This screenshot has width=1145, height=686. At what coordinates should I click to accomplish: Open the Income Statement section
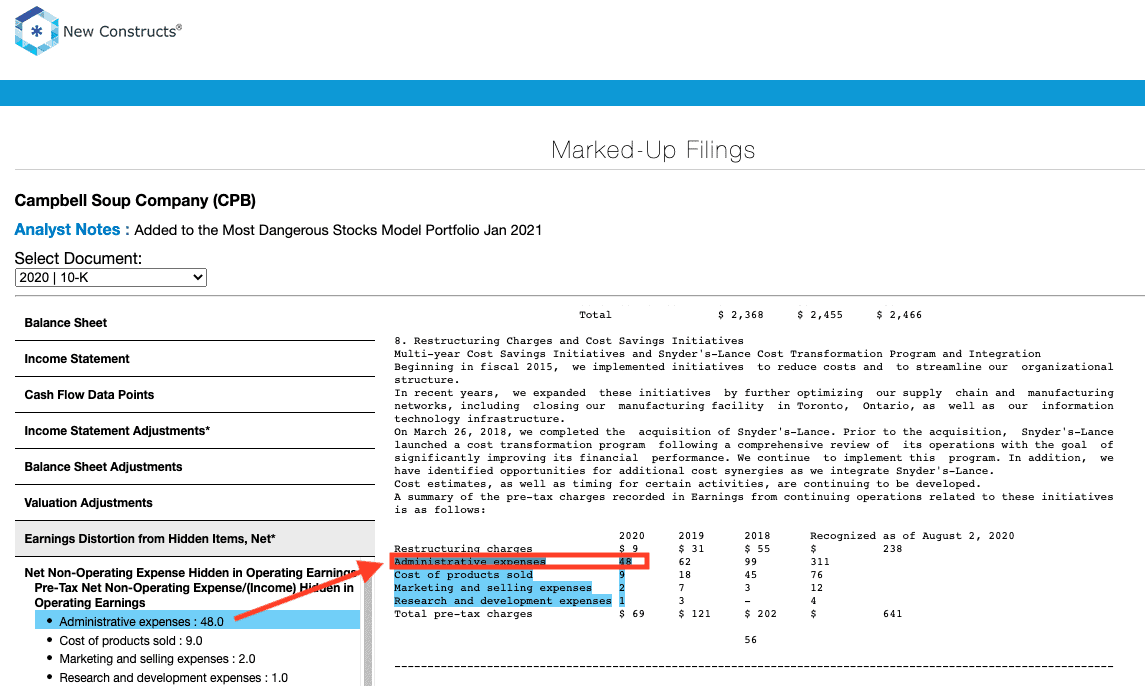coord(195,359)
